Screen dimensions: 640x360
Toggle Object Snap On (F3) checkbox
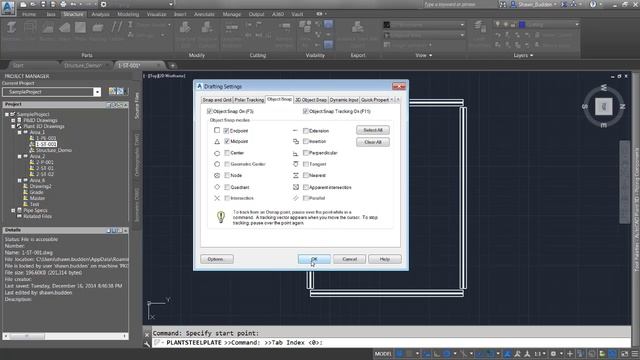209,111
